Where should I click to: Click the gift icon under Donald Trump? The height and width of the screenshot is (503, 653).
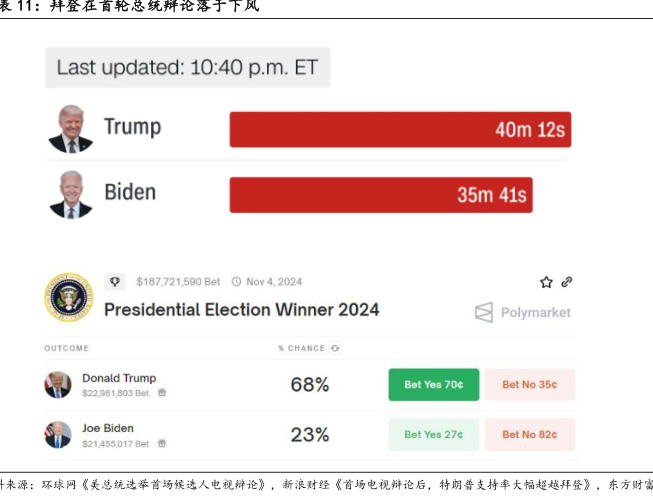162,393
